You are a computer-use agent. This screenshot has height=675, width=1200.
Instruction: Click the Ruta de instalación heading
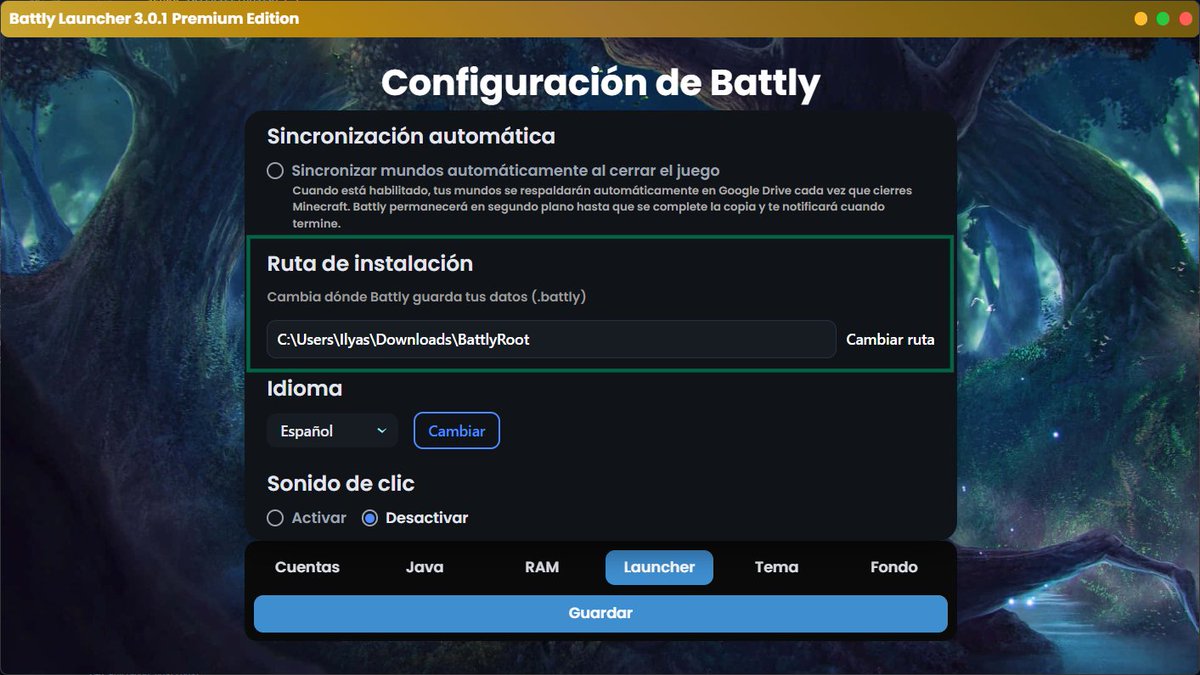[x=370, y=263]
